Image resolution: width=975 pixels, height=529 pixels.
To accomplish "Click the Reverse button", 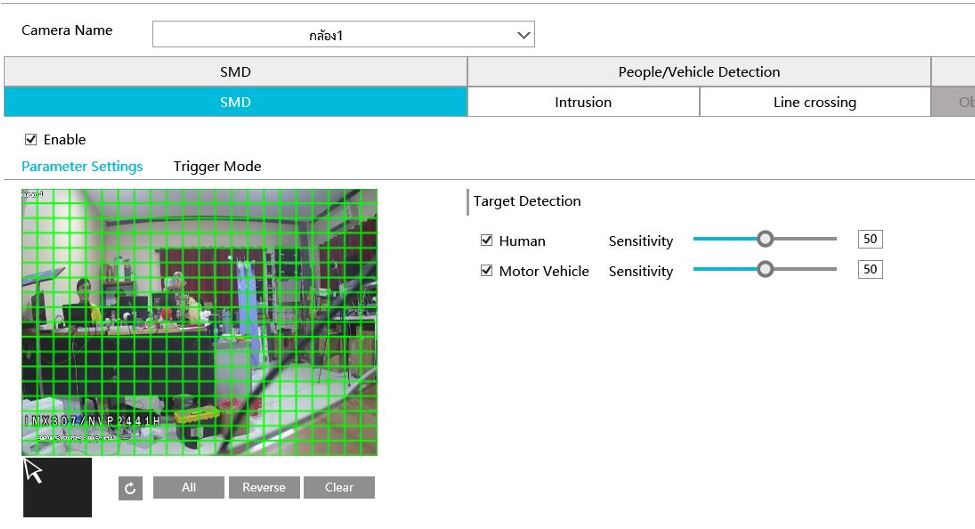I will (x=263, y=488).
